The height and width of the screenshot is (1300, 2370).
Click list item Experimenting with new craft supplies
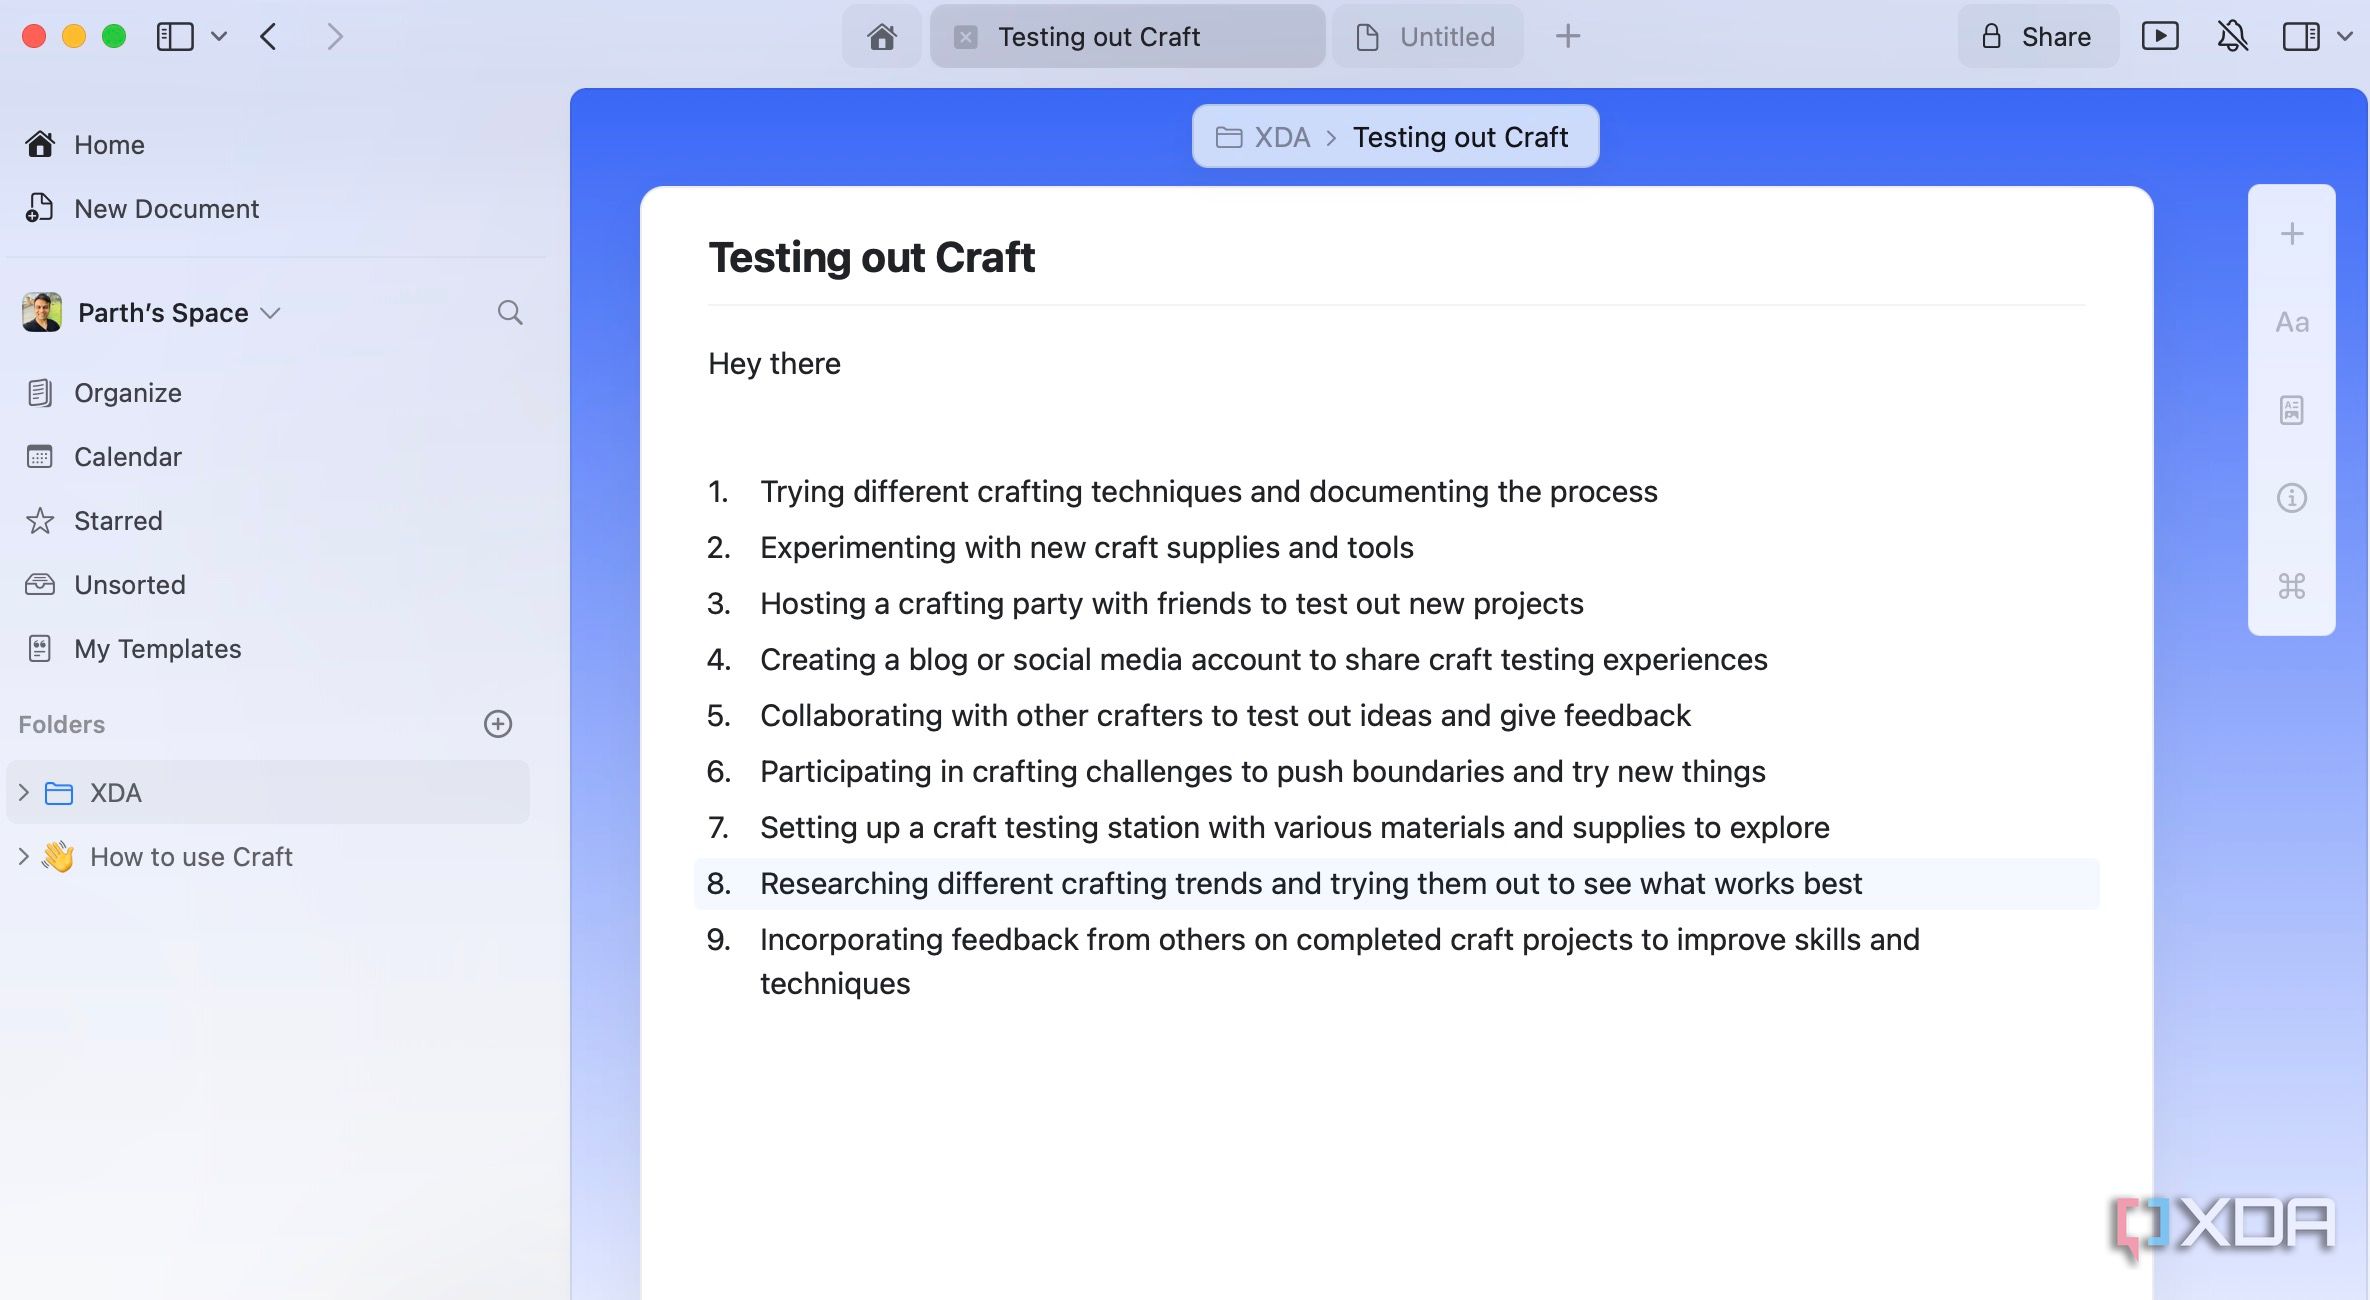1087,548
